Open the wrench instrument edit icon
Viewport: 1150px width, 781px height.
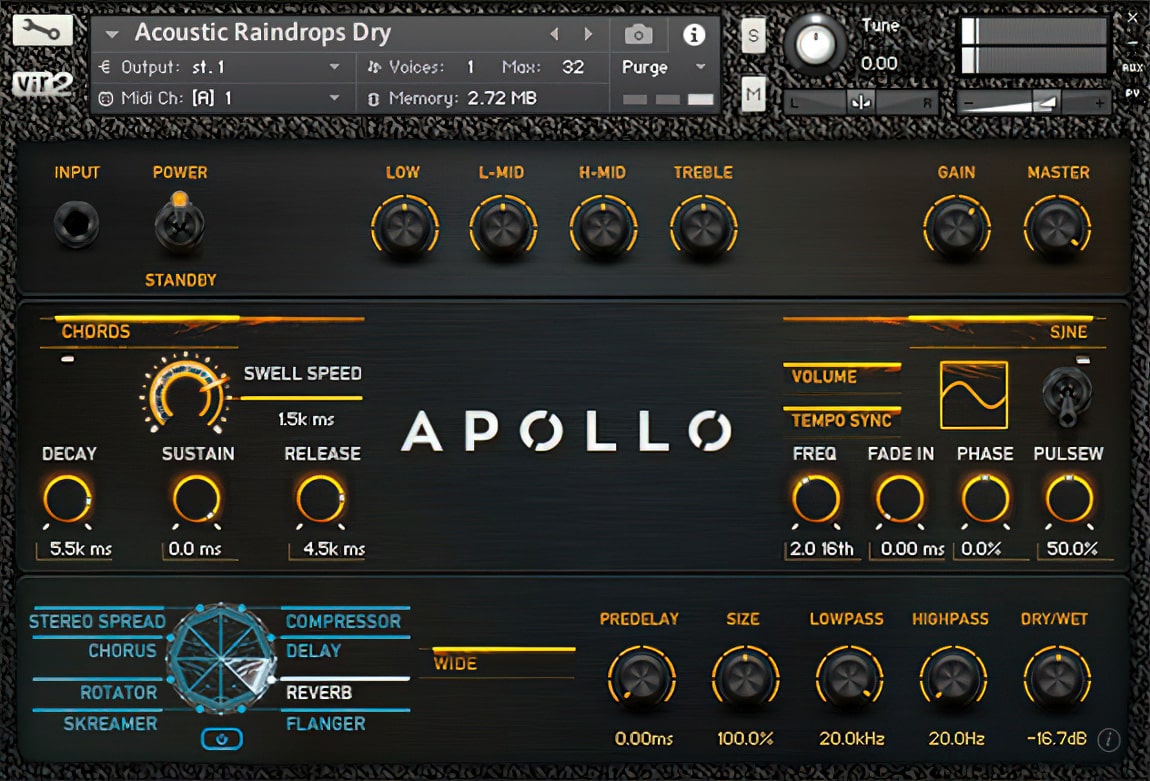click(x=43, y=31)
